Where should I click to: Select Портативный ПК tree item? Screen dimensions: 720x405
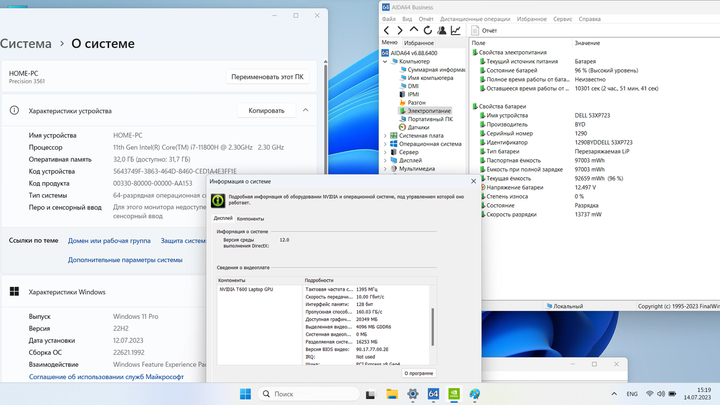click(x=426, y=119)
